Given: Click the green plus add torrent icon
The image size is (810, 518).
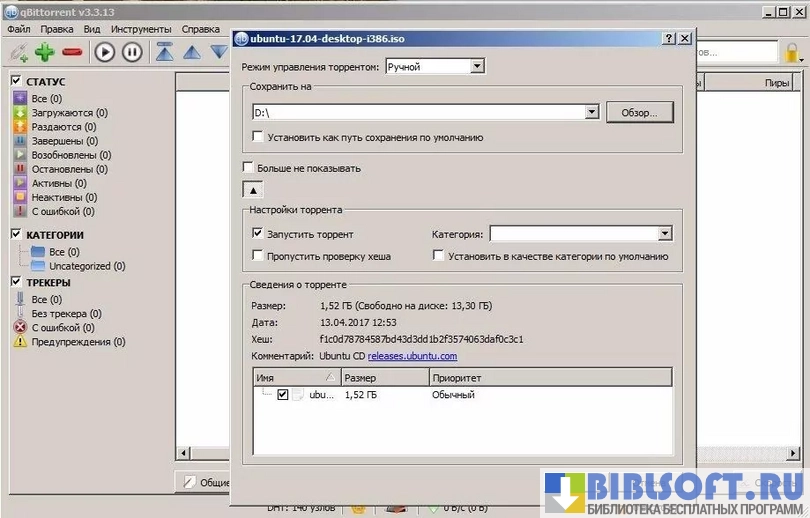Looking at the screenshot, I should [x=44, y=52].
